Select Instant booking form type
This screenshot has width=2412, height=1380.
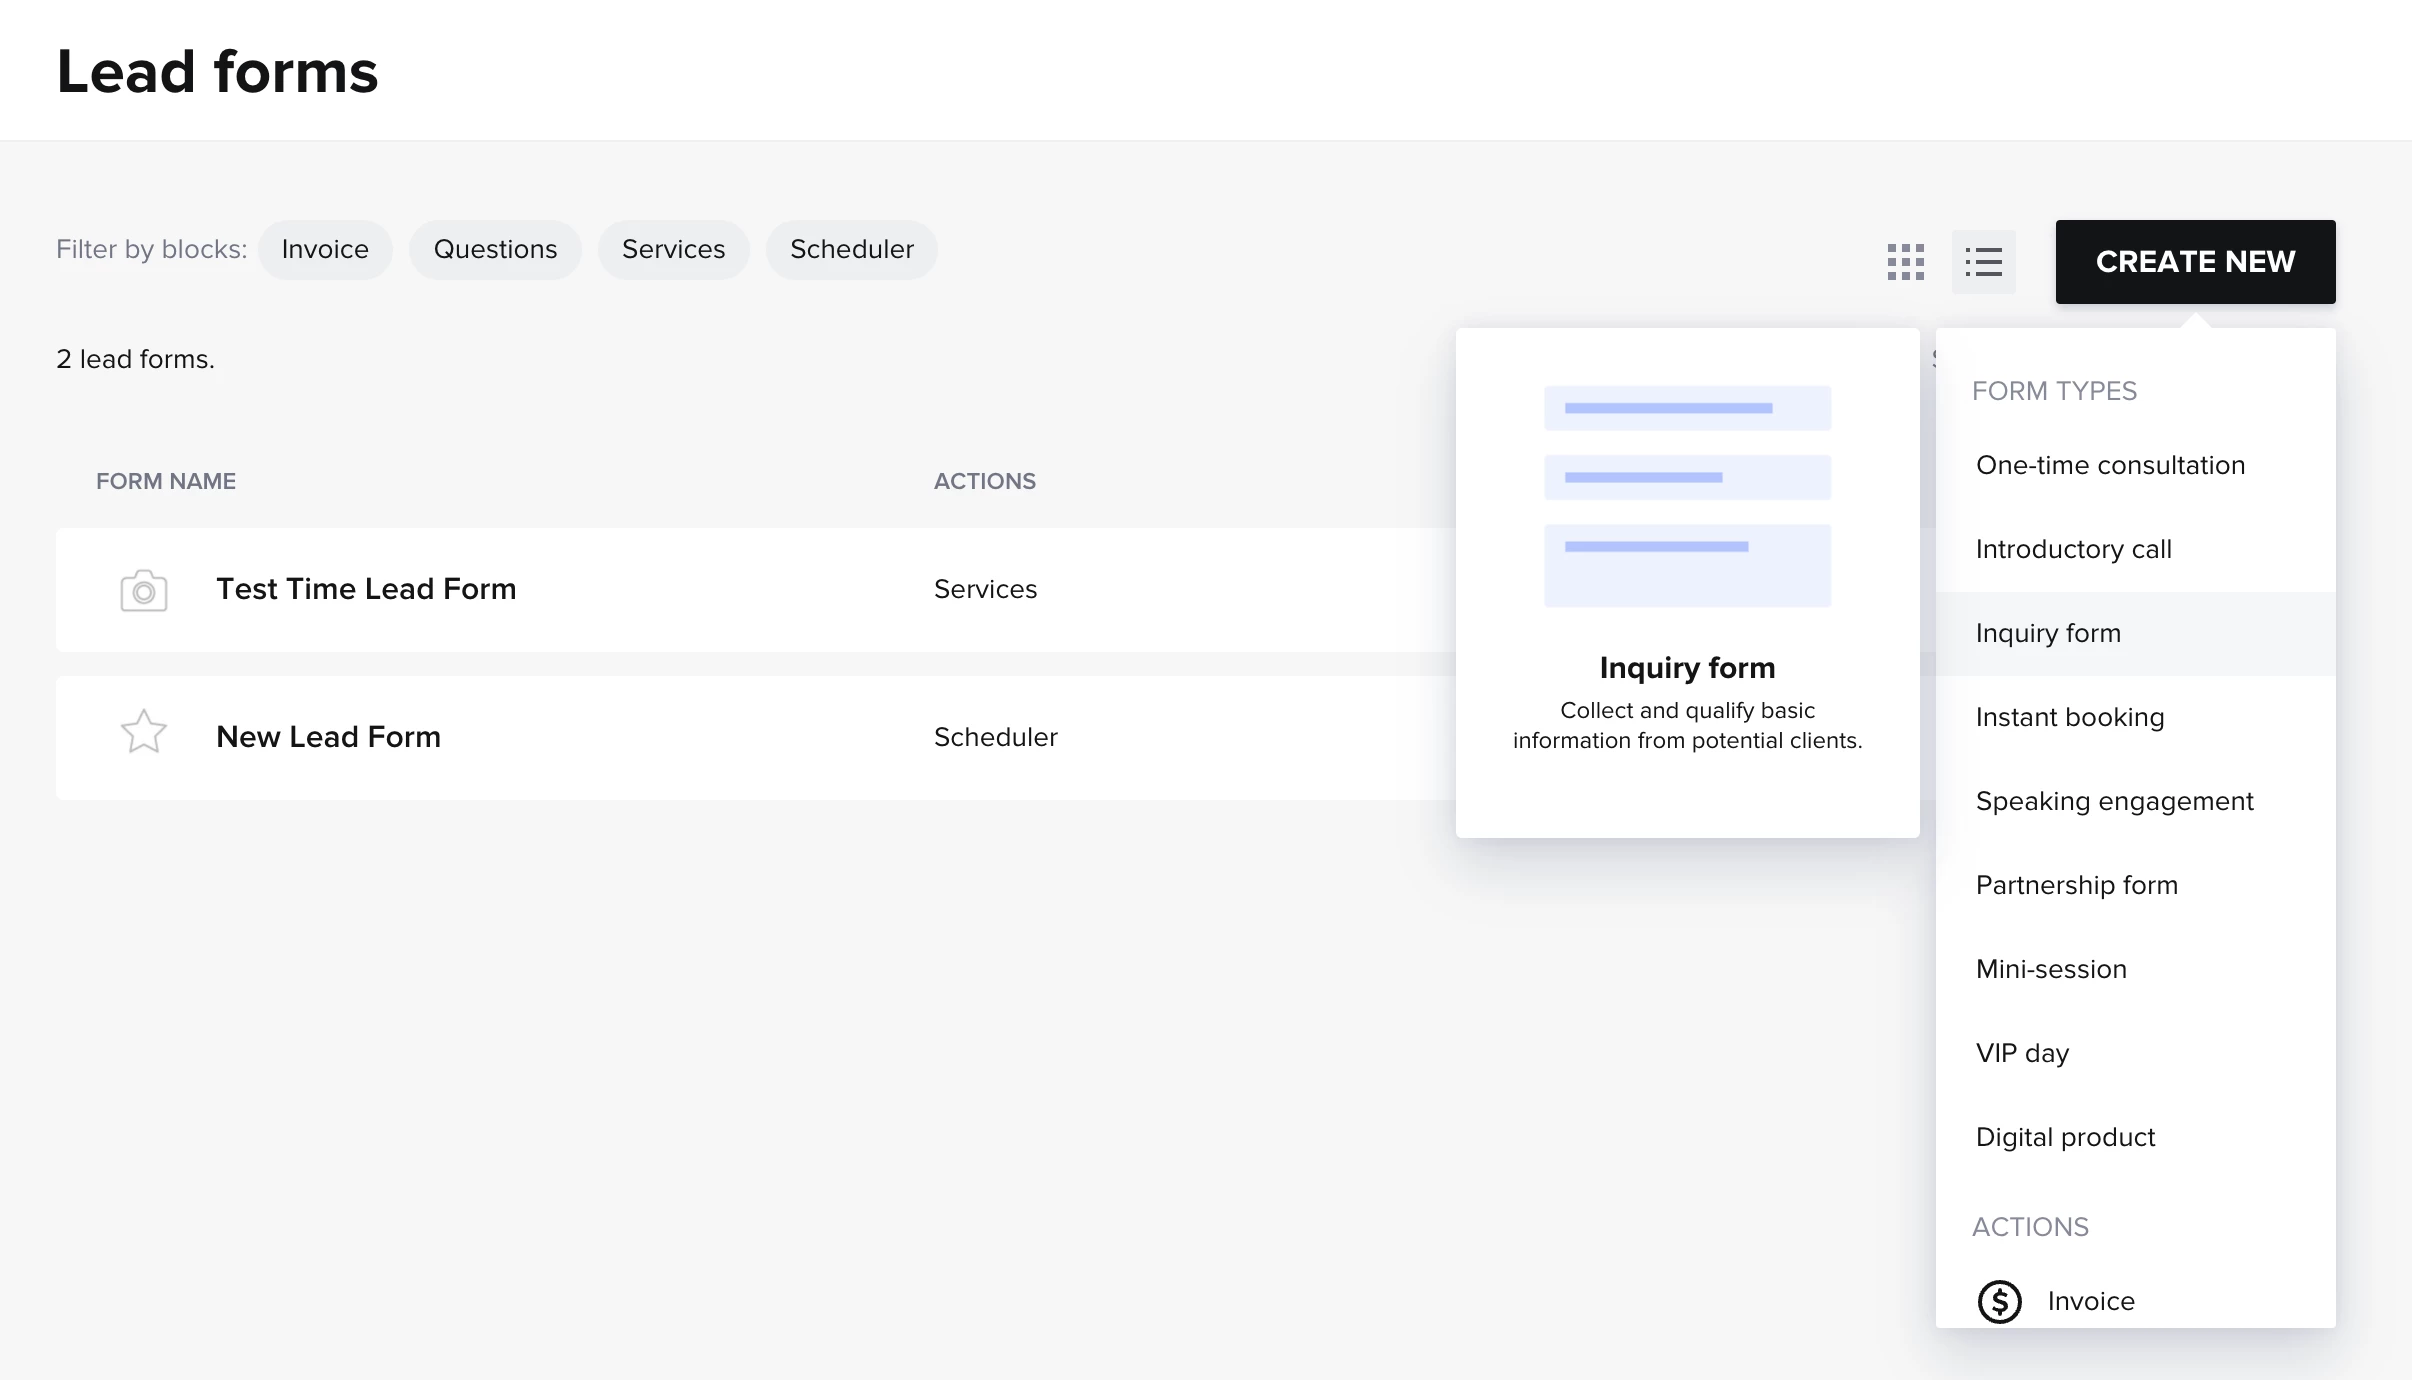(x=2069, y=717)
